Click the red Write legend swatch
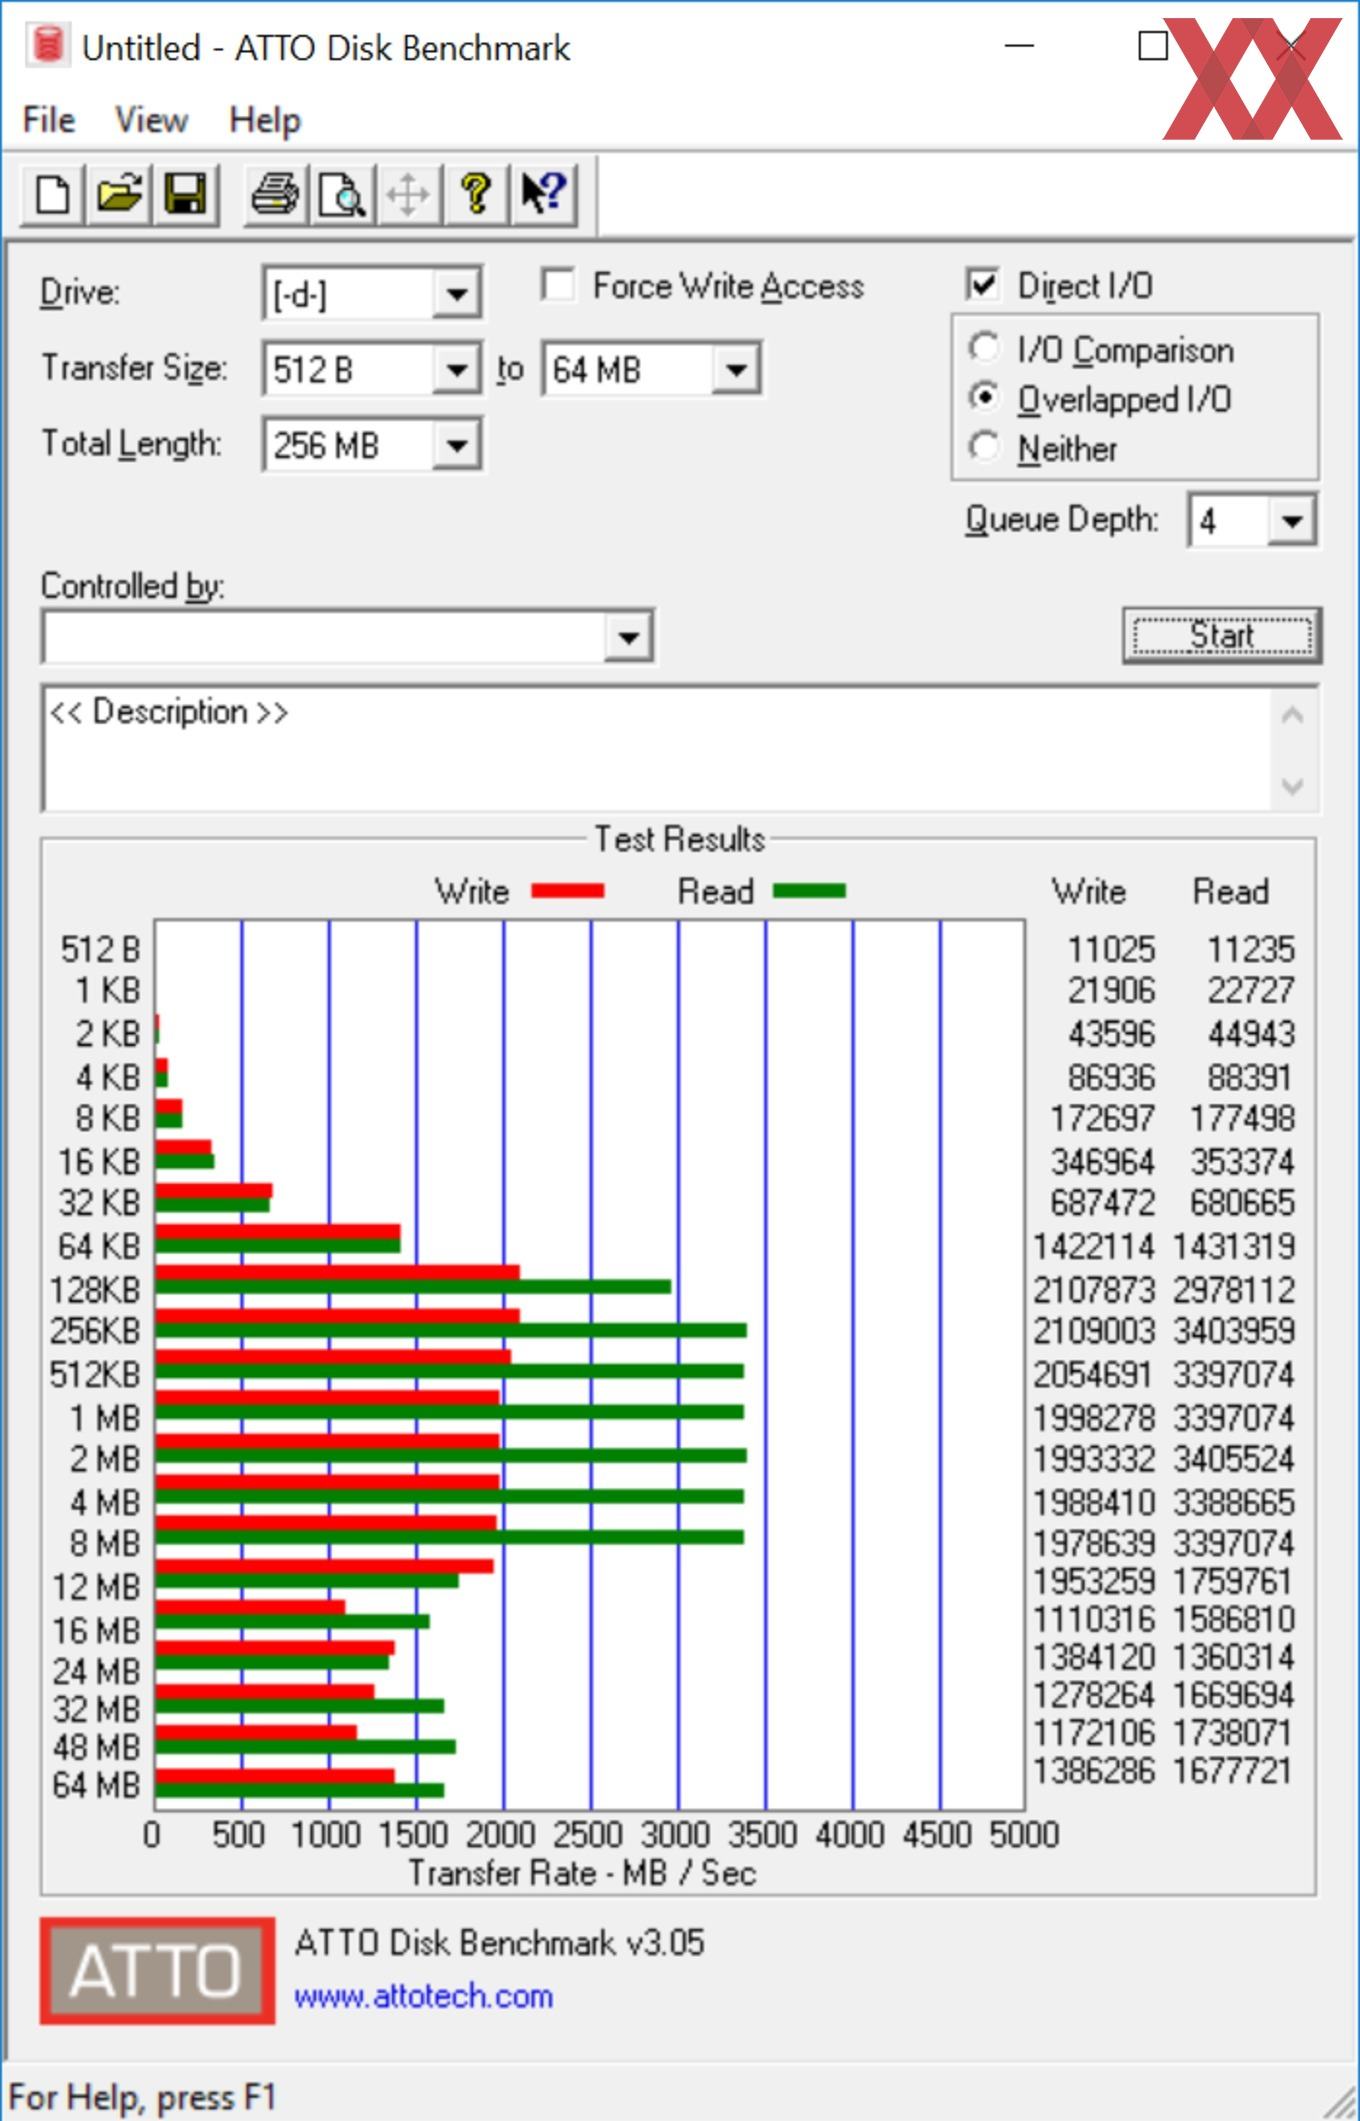 [x=568, y=891]
